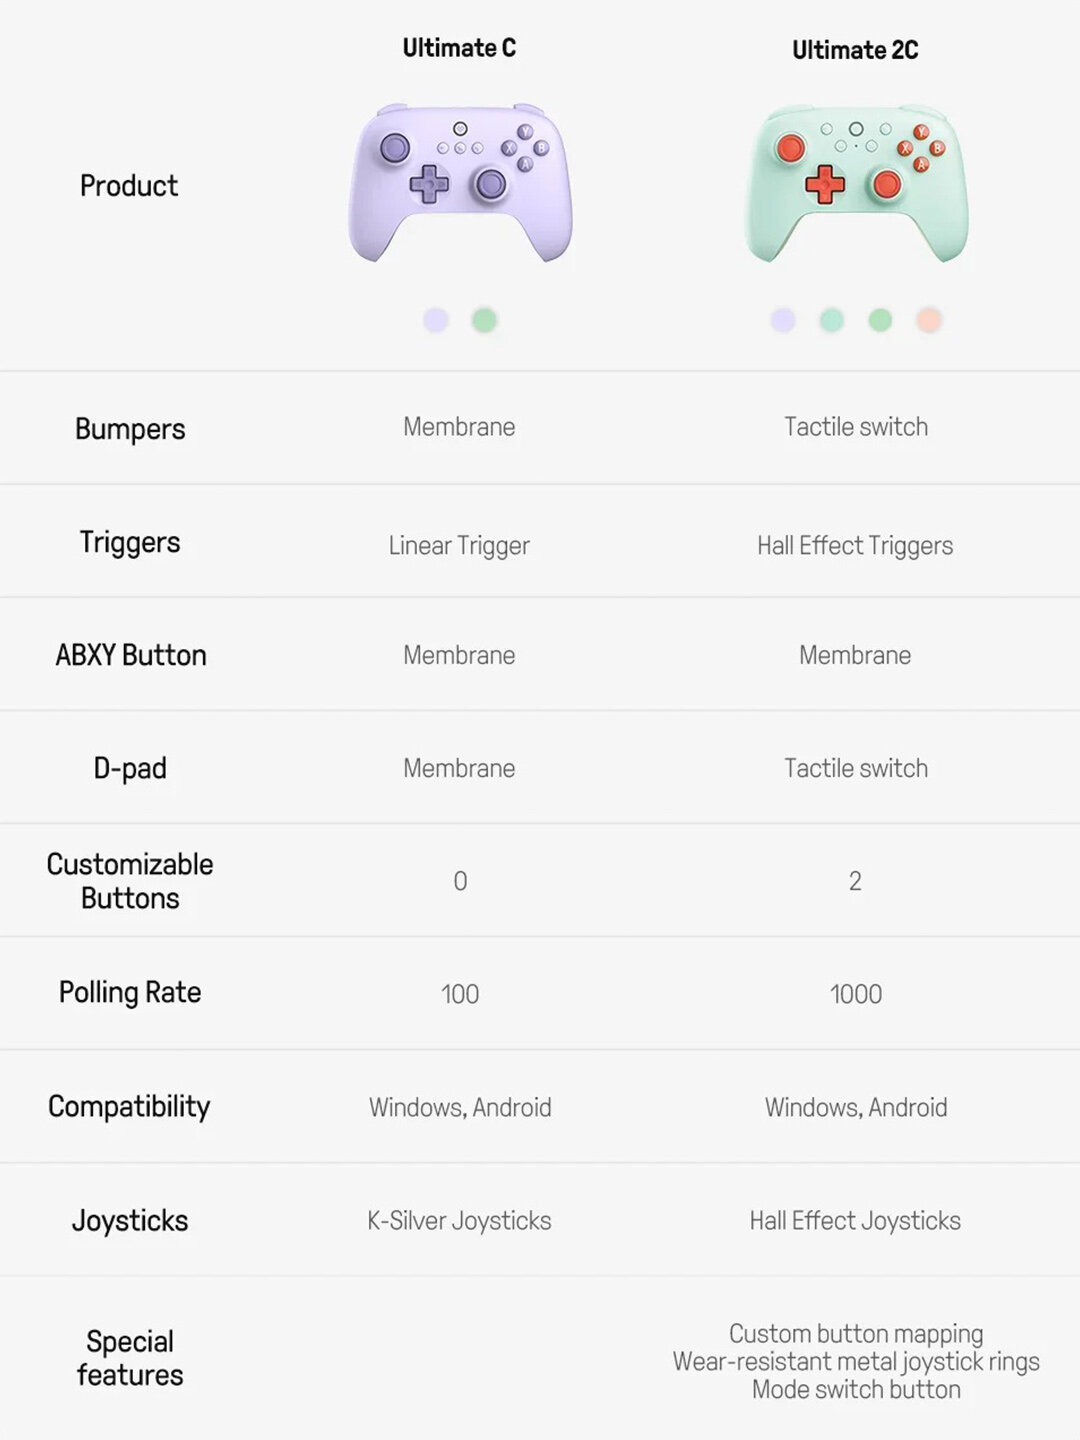Viewport: 1080px width, 1440px height.
Task: Choose the lavender color dot under Ultimate 2C
Action: point(783,320)
